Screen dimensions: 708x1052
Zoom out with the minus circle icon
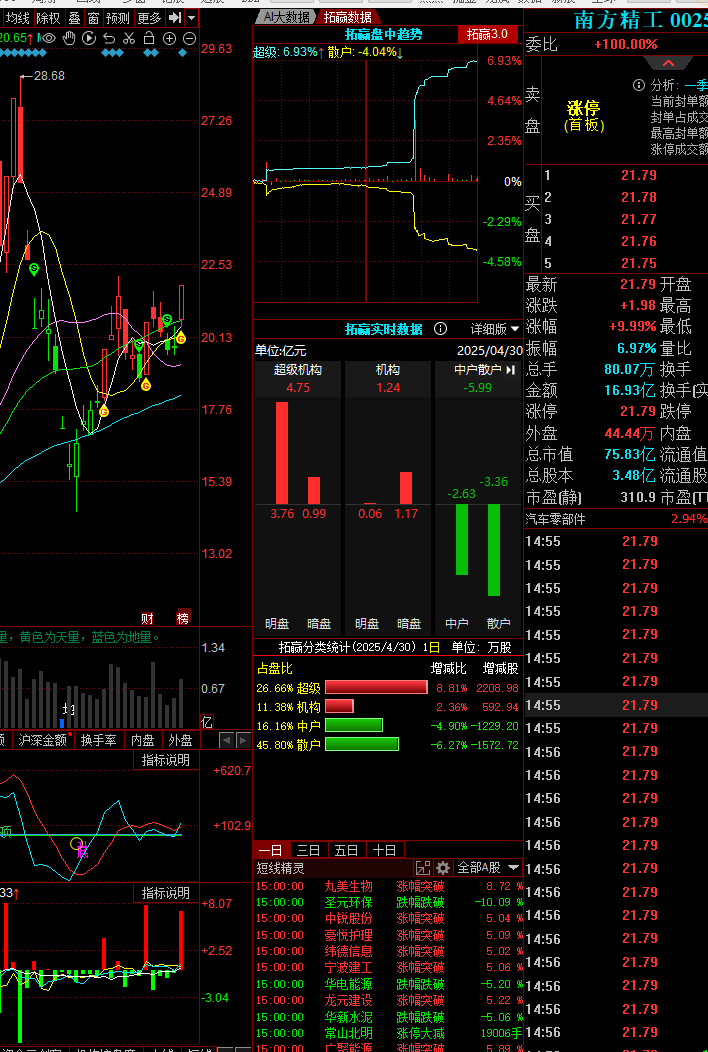(189, 38)
